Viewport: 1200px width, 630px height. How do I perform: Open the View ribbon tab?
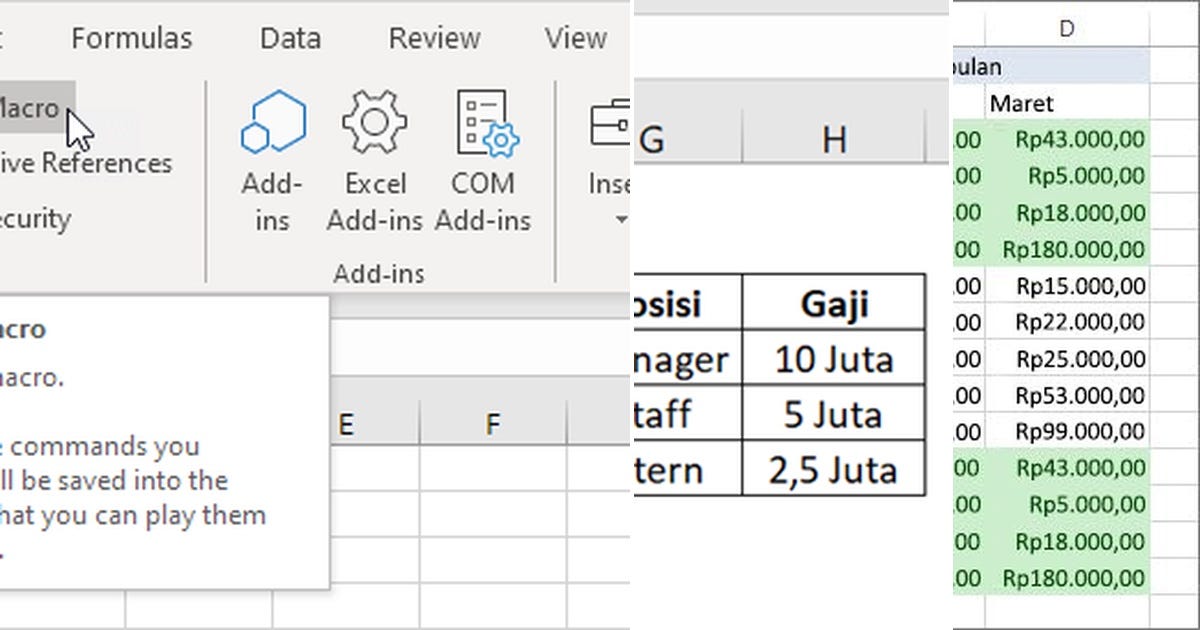coord(574,37)
